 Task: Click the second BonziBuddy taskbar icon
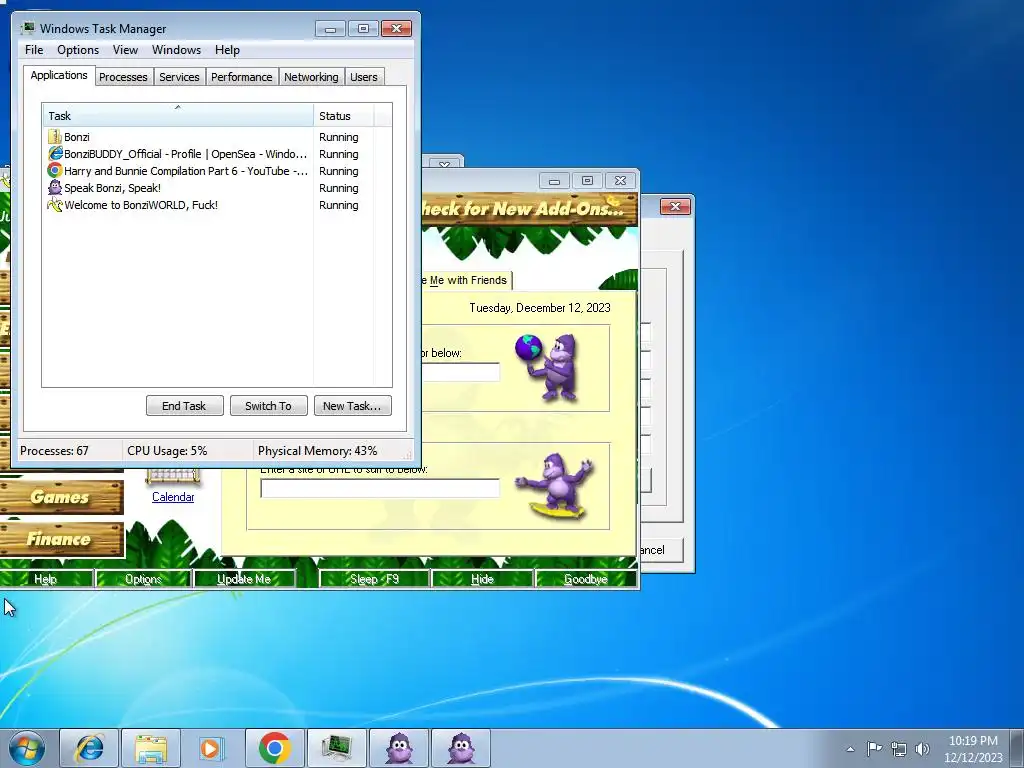(461, 748)
